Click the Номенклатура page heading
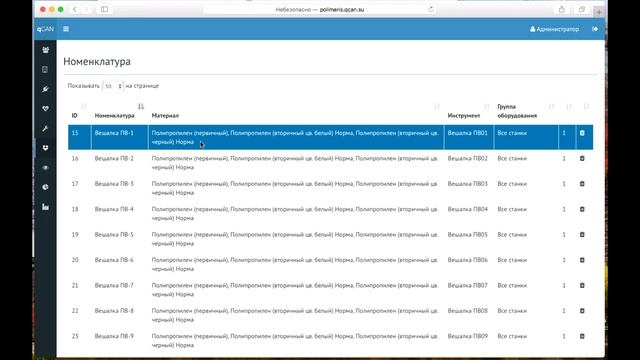This screenshot has width=640, height=360. tap(97, 62)
